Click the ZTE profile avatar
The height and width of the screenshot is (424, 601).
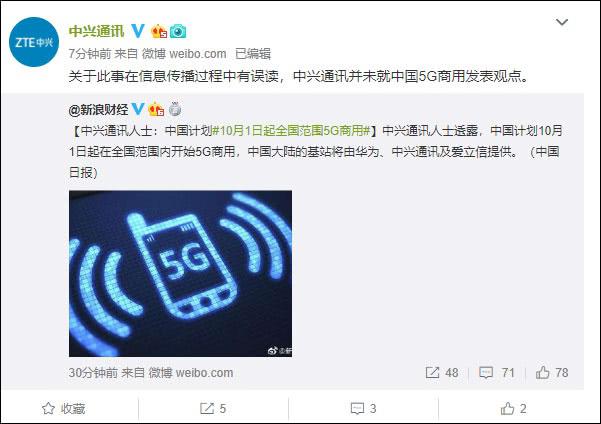tap(34, 42)
